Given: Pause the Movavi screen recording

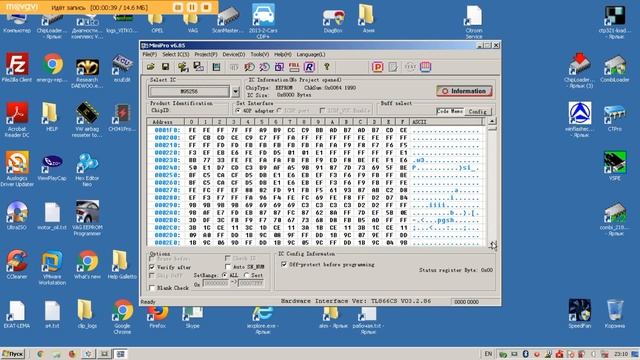Looking at the screenshot, I should pyautogui.click(x=192, y=7).
